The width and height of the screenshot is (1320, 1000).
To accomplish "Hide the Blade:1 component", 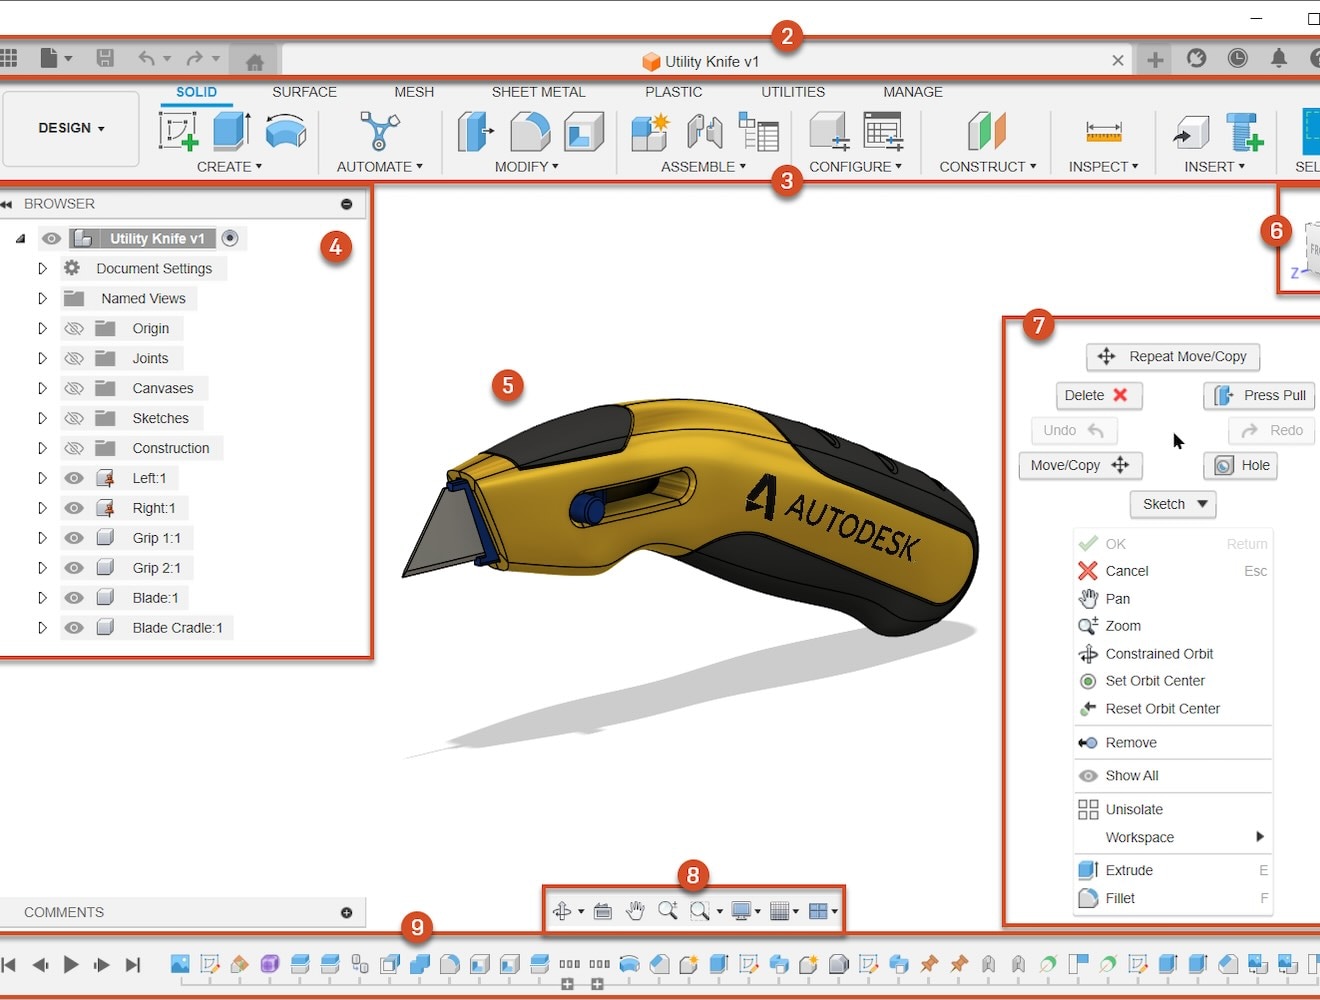I will point(74,597).
